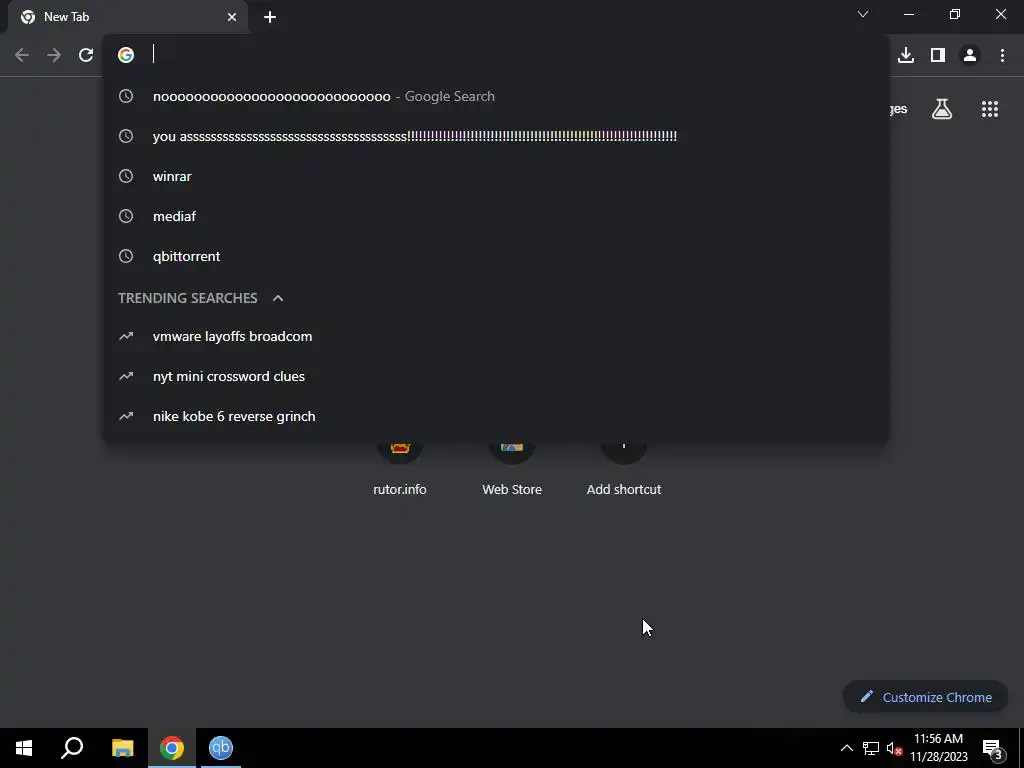Open a new tab with the plus button
This screenshot has width=1024, height=768.
[270, 17]
